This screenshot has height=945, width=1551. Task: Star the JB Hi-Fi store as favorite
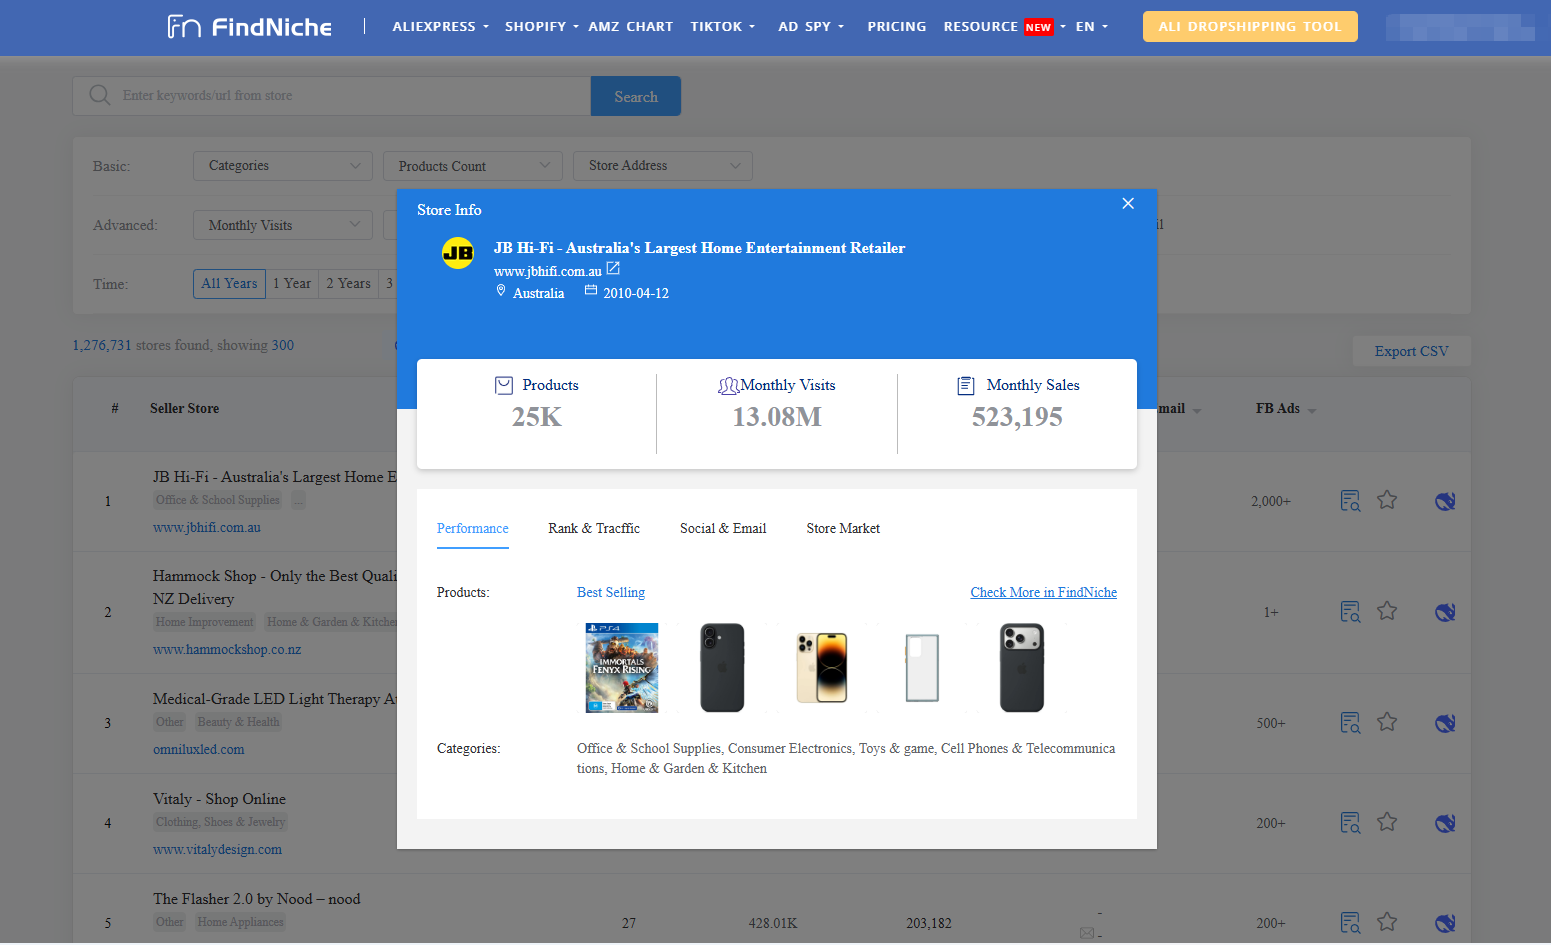pyautogui.click(x=1387, y=500)
